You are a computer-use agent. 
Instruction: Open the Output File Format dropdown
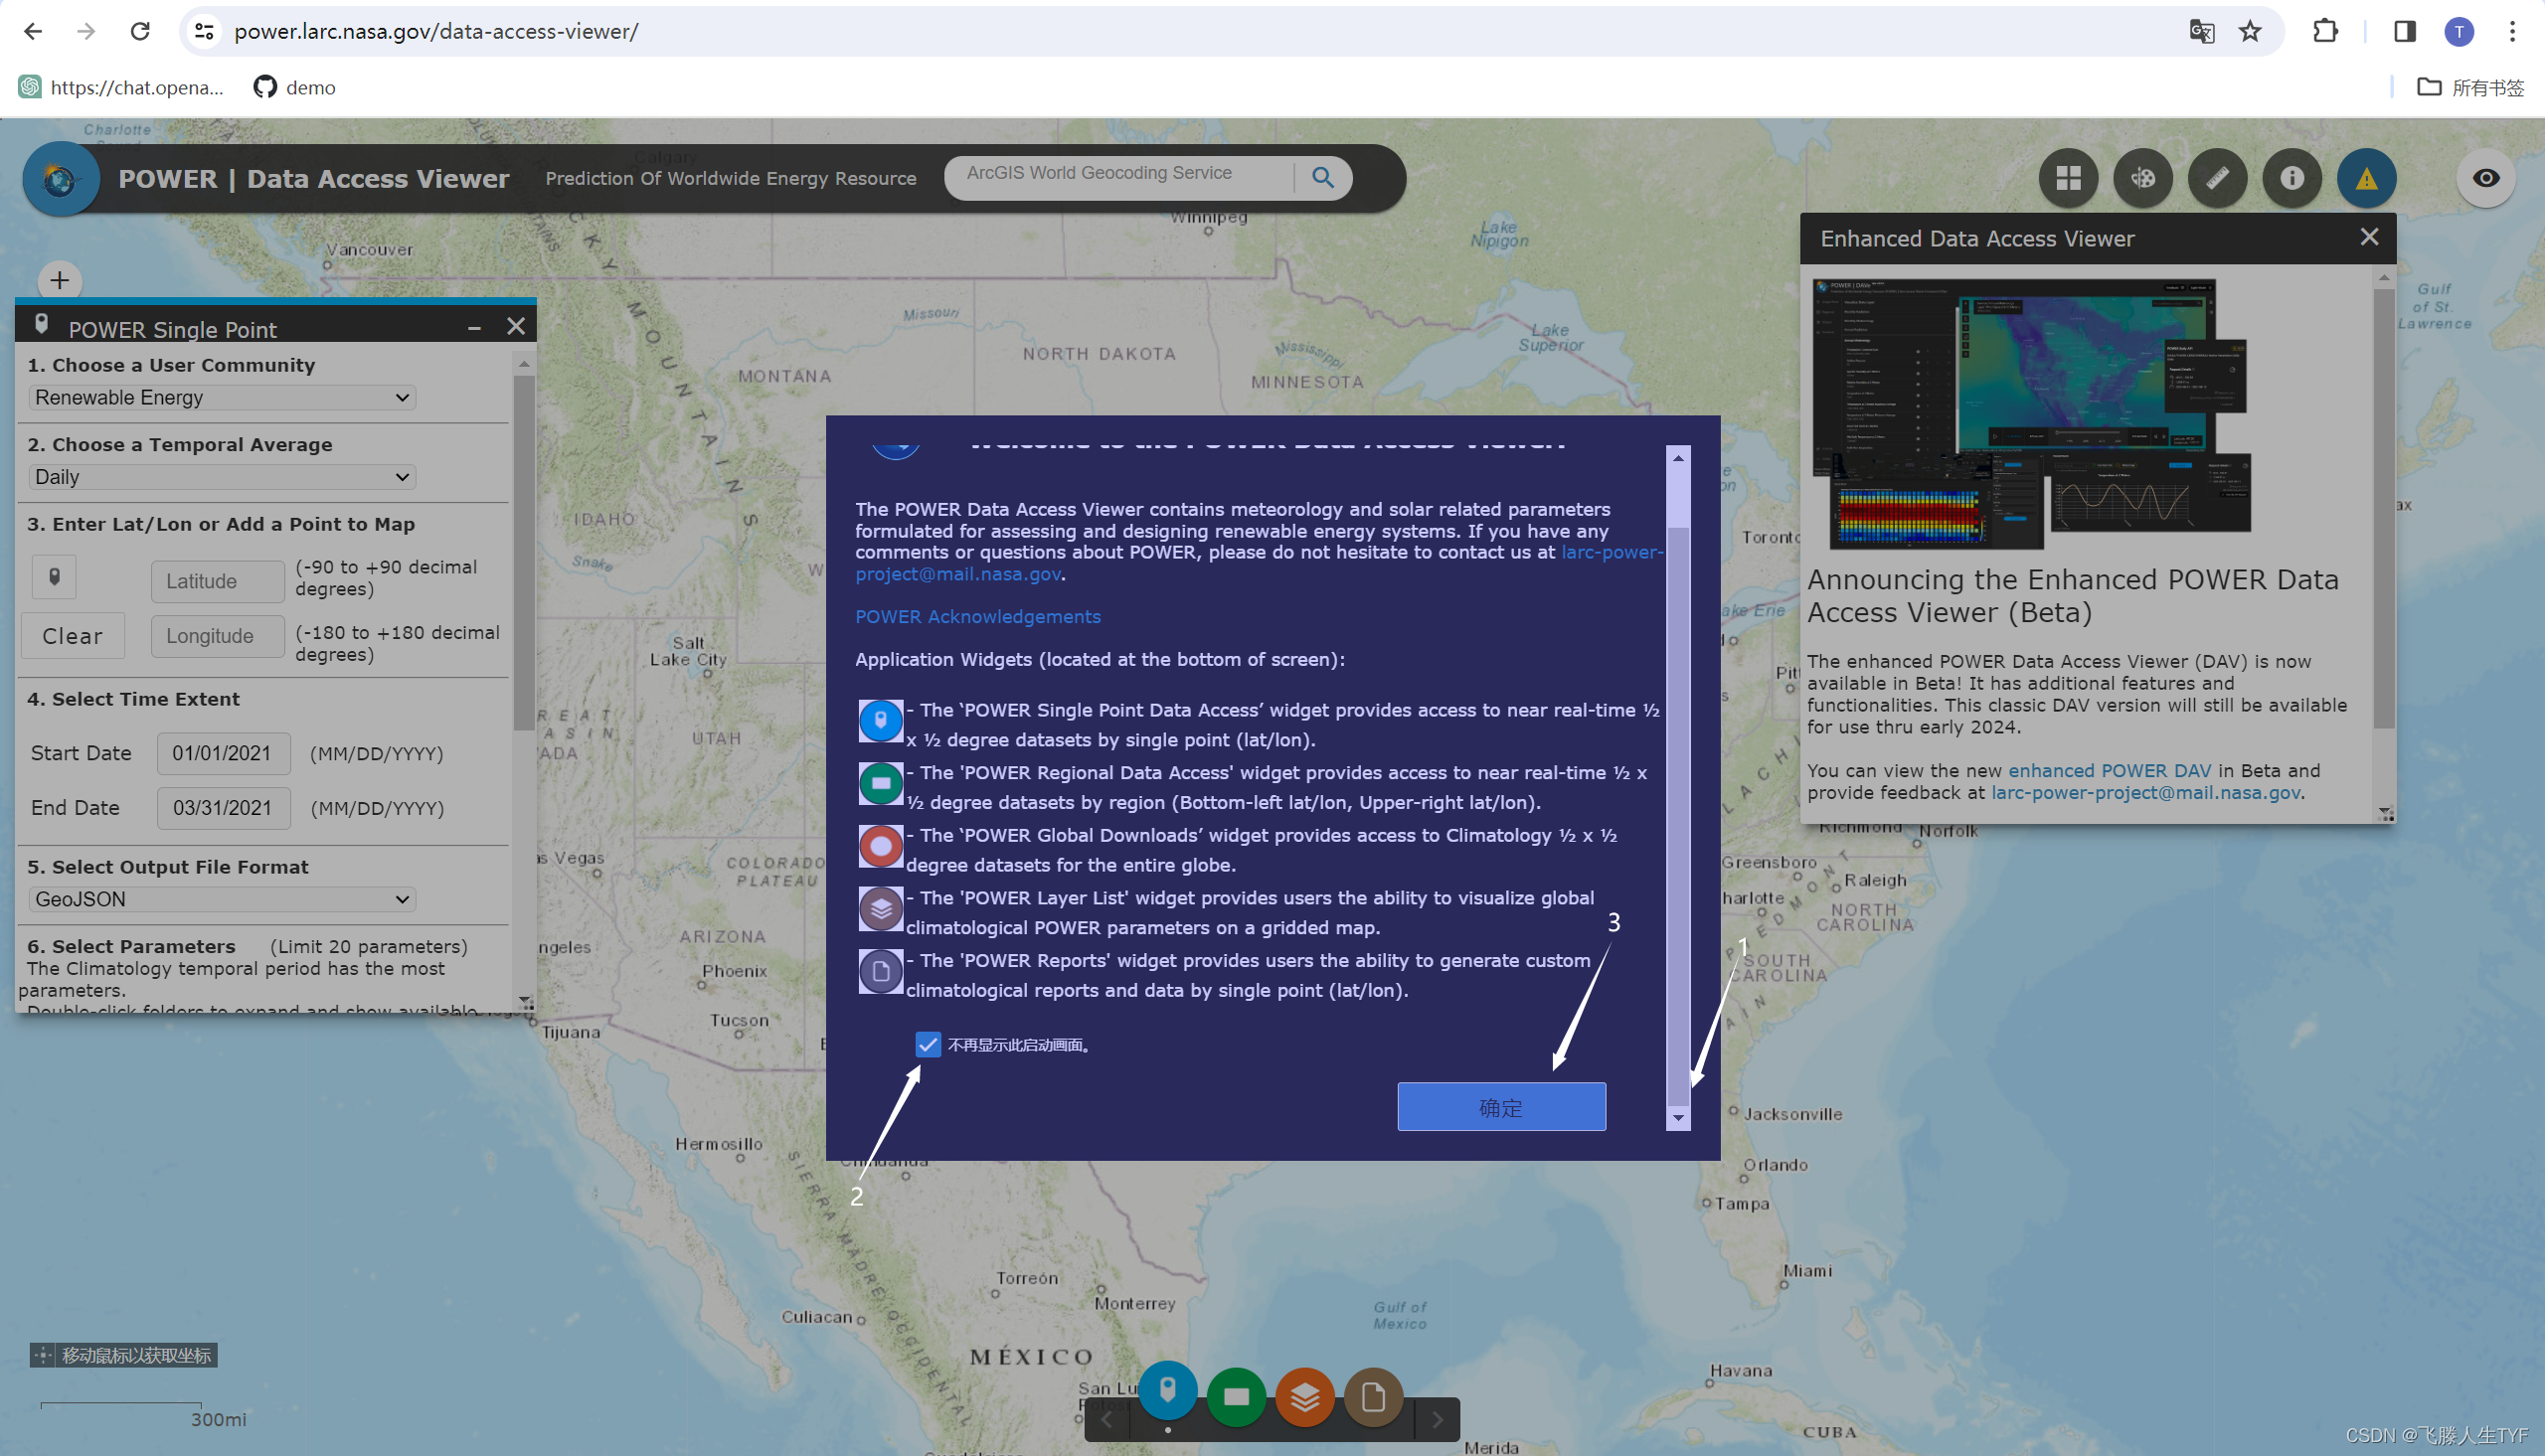coord(222,899)
